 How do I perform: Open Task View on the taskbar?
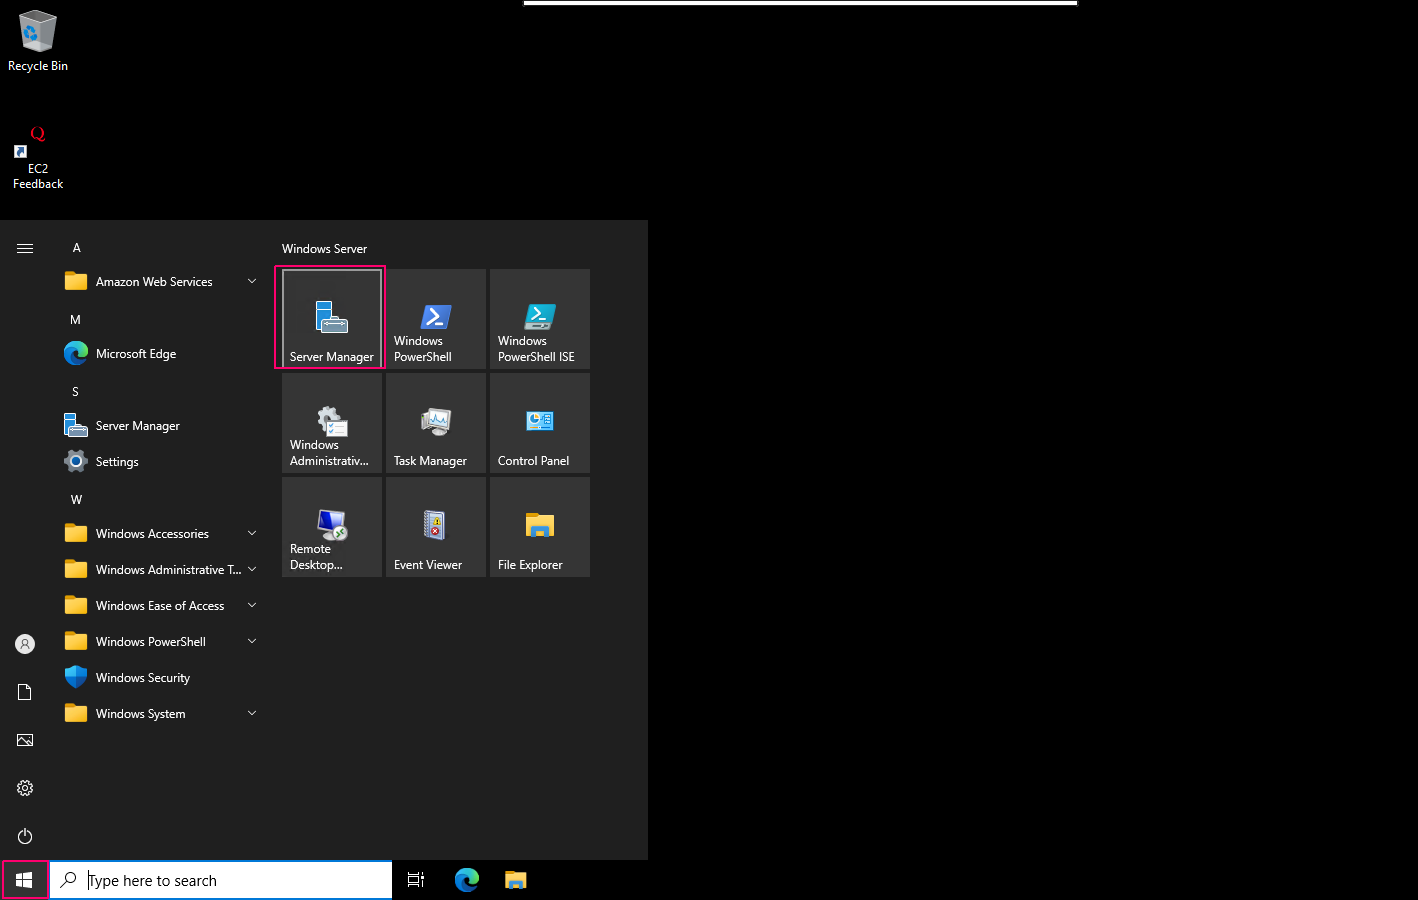pos(416,880)
